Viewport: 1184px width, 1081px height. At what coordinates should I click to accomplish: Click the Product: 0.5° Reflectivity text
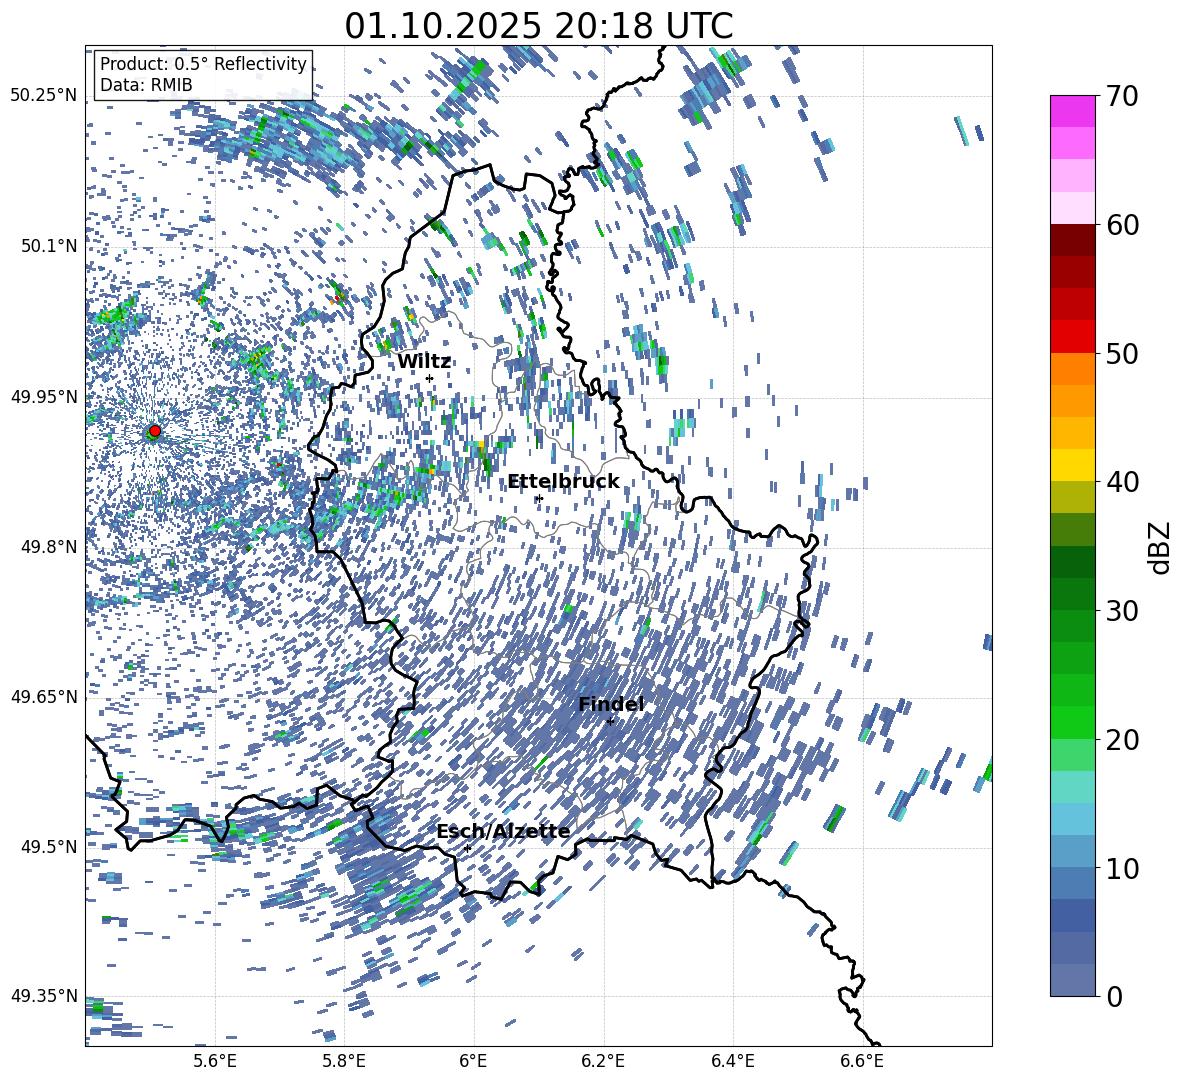[x=203, y=63]
